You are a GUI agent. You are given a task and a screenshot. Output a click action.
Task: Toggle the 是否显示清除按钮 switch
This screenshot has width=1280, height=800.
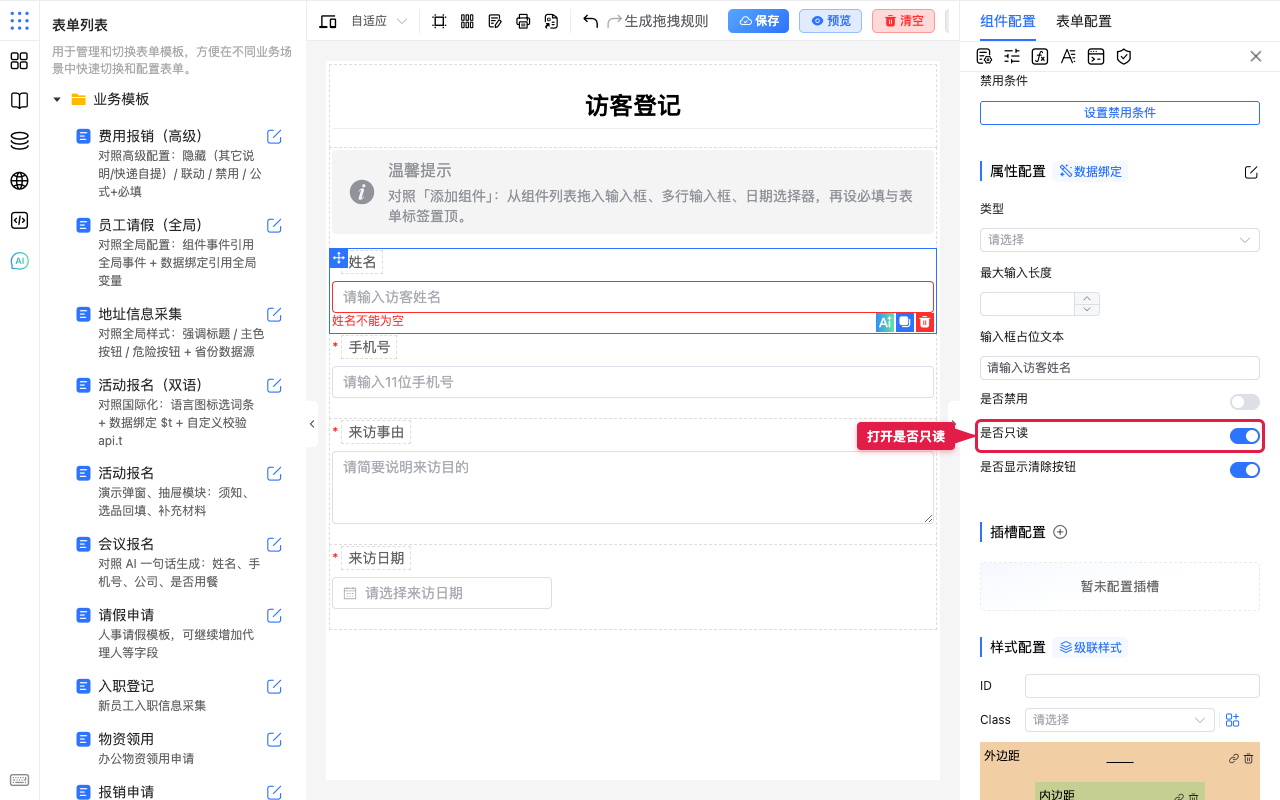(x=1245, y=470)
